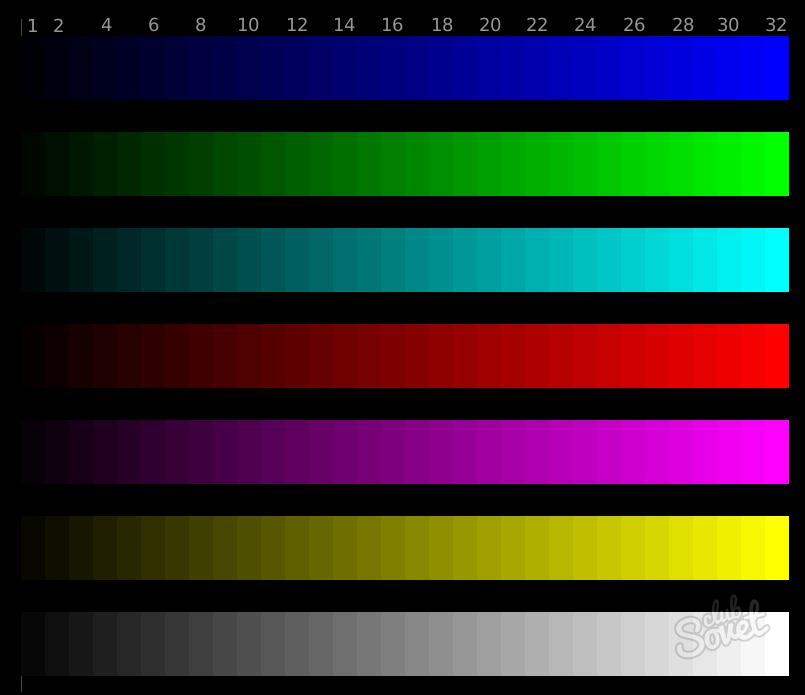The width and height of the screenshot is (805, 695).
Task: Click the Club Sovet watermark logo
Action: click(x=721, y=628)
